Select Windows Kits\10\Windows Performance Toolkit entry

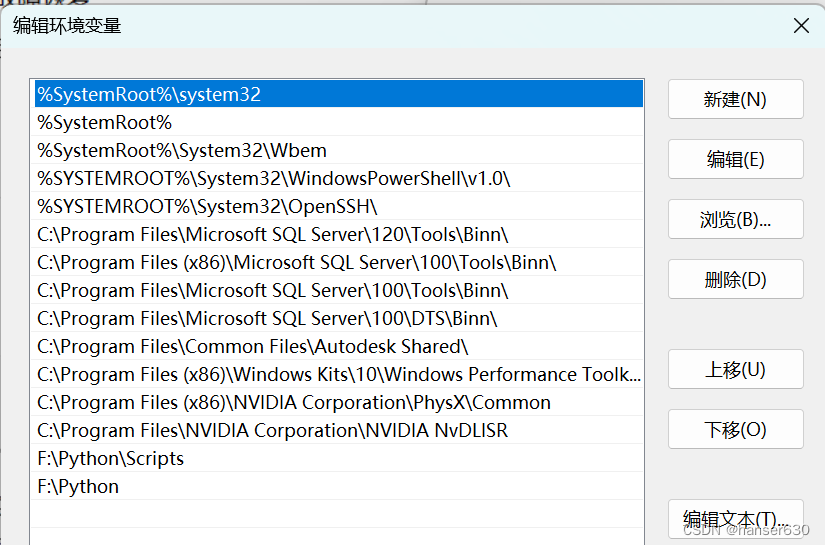coord(339,374)
